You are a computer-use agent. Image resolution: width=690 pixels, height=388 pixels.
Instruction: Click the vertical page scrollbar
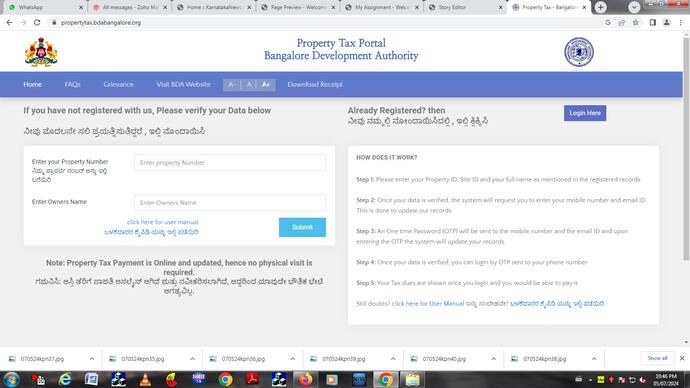686,150
